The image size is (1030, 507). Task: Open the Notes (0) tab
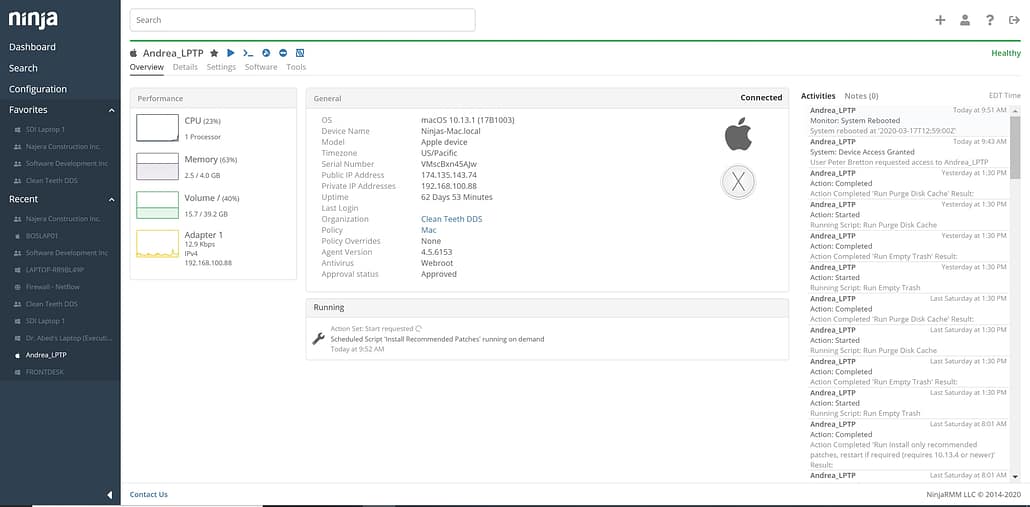coord(861,96)
